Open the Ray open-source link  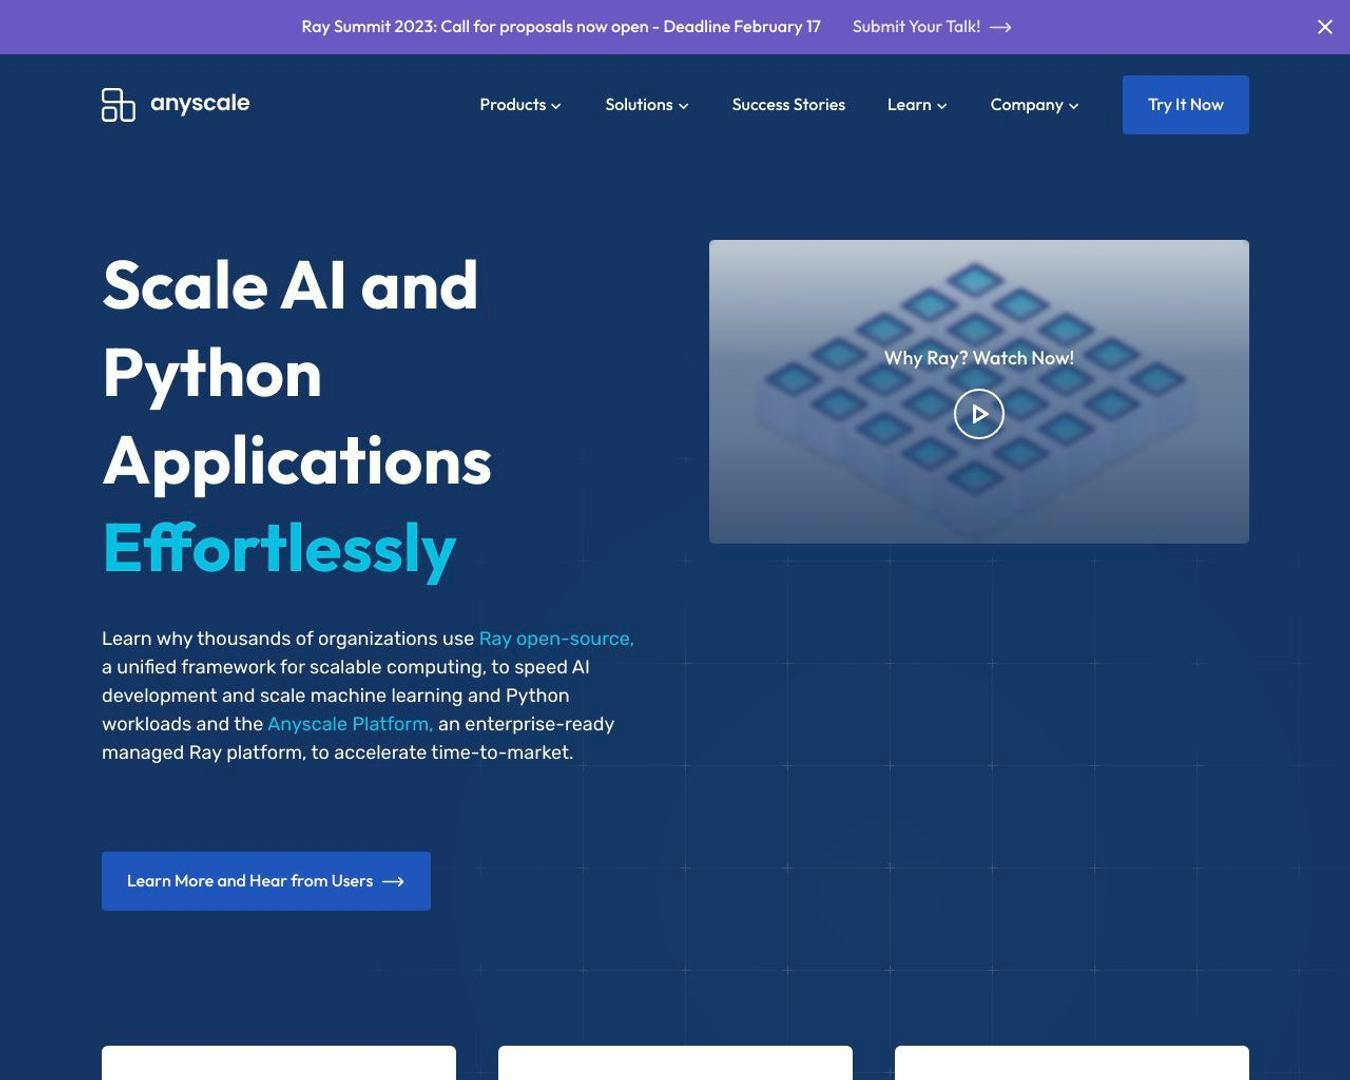pyautogui.click(x=556, y=638)
